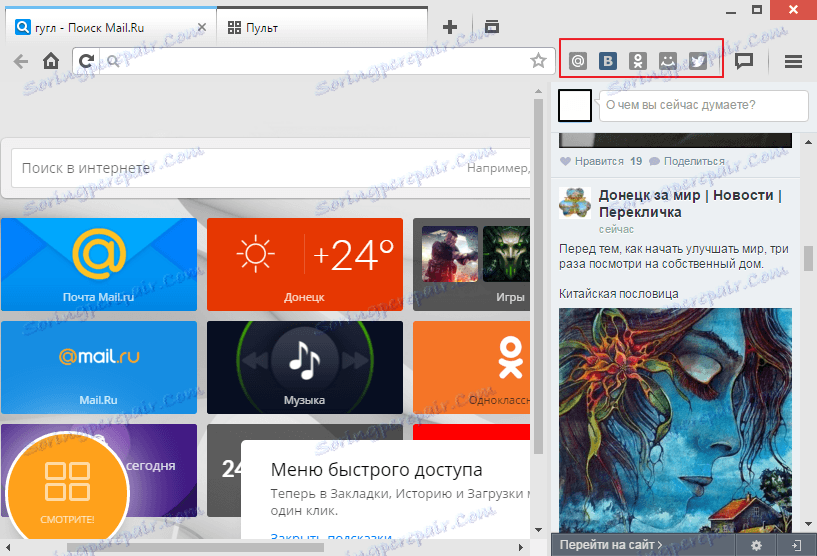Open Mail.ru @ social panel icon
Image resolution: width=817 pixels, height=556 pixels.
[577, 61]
